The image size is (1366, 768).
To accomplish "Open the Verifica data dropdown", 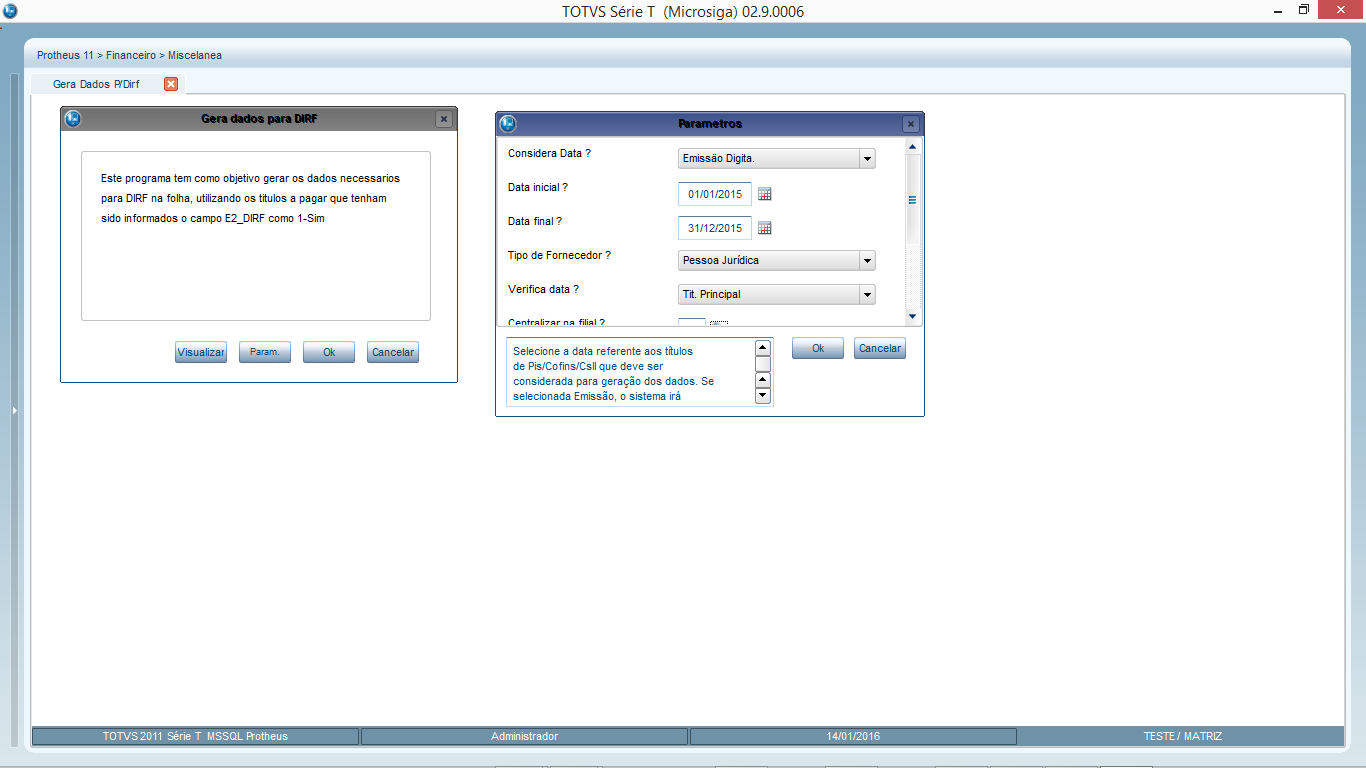I will coord(866,295).
